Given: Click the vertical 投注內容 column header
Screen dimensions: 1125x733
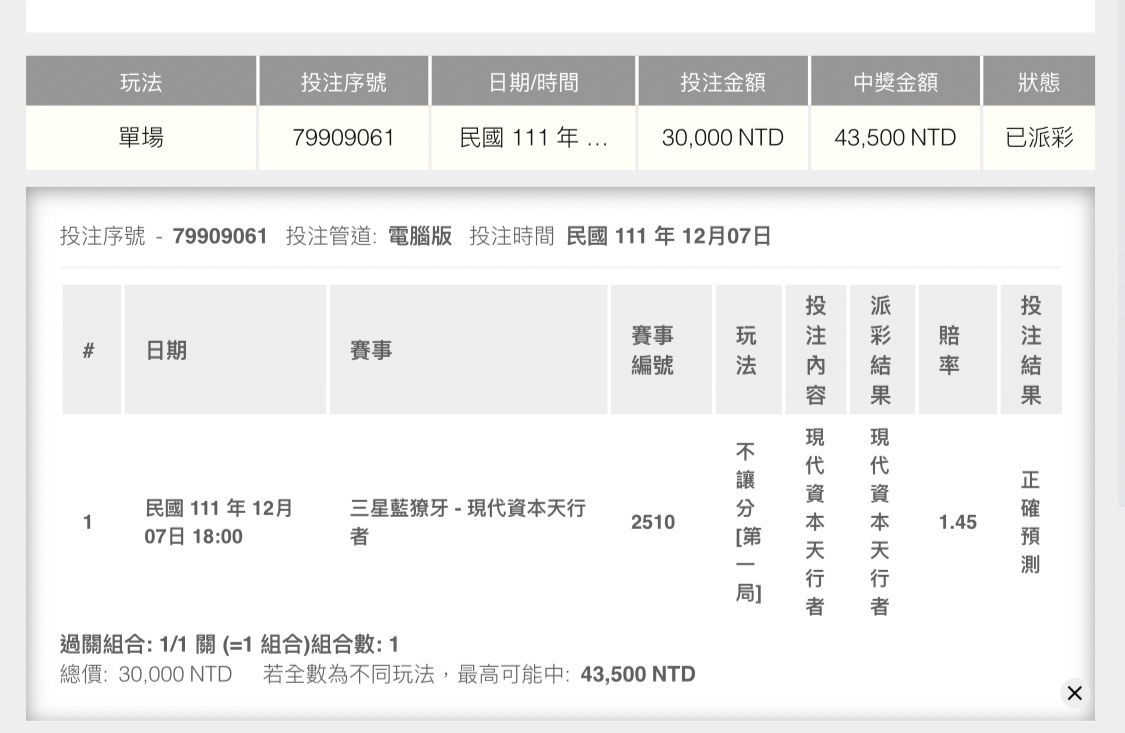Looking at the screenshot, I should (816, 349).
